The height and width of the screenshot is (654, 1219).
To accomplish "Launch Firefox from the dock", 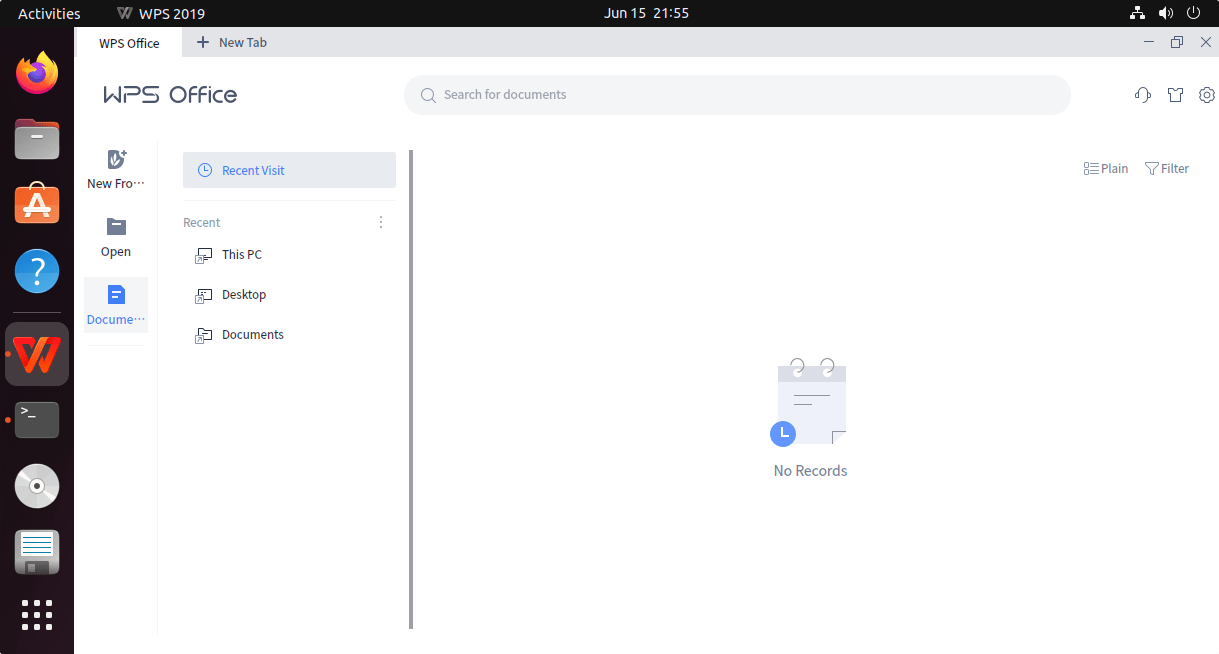I will 37,74.
